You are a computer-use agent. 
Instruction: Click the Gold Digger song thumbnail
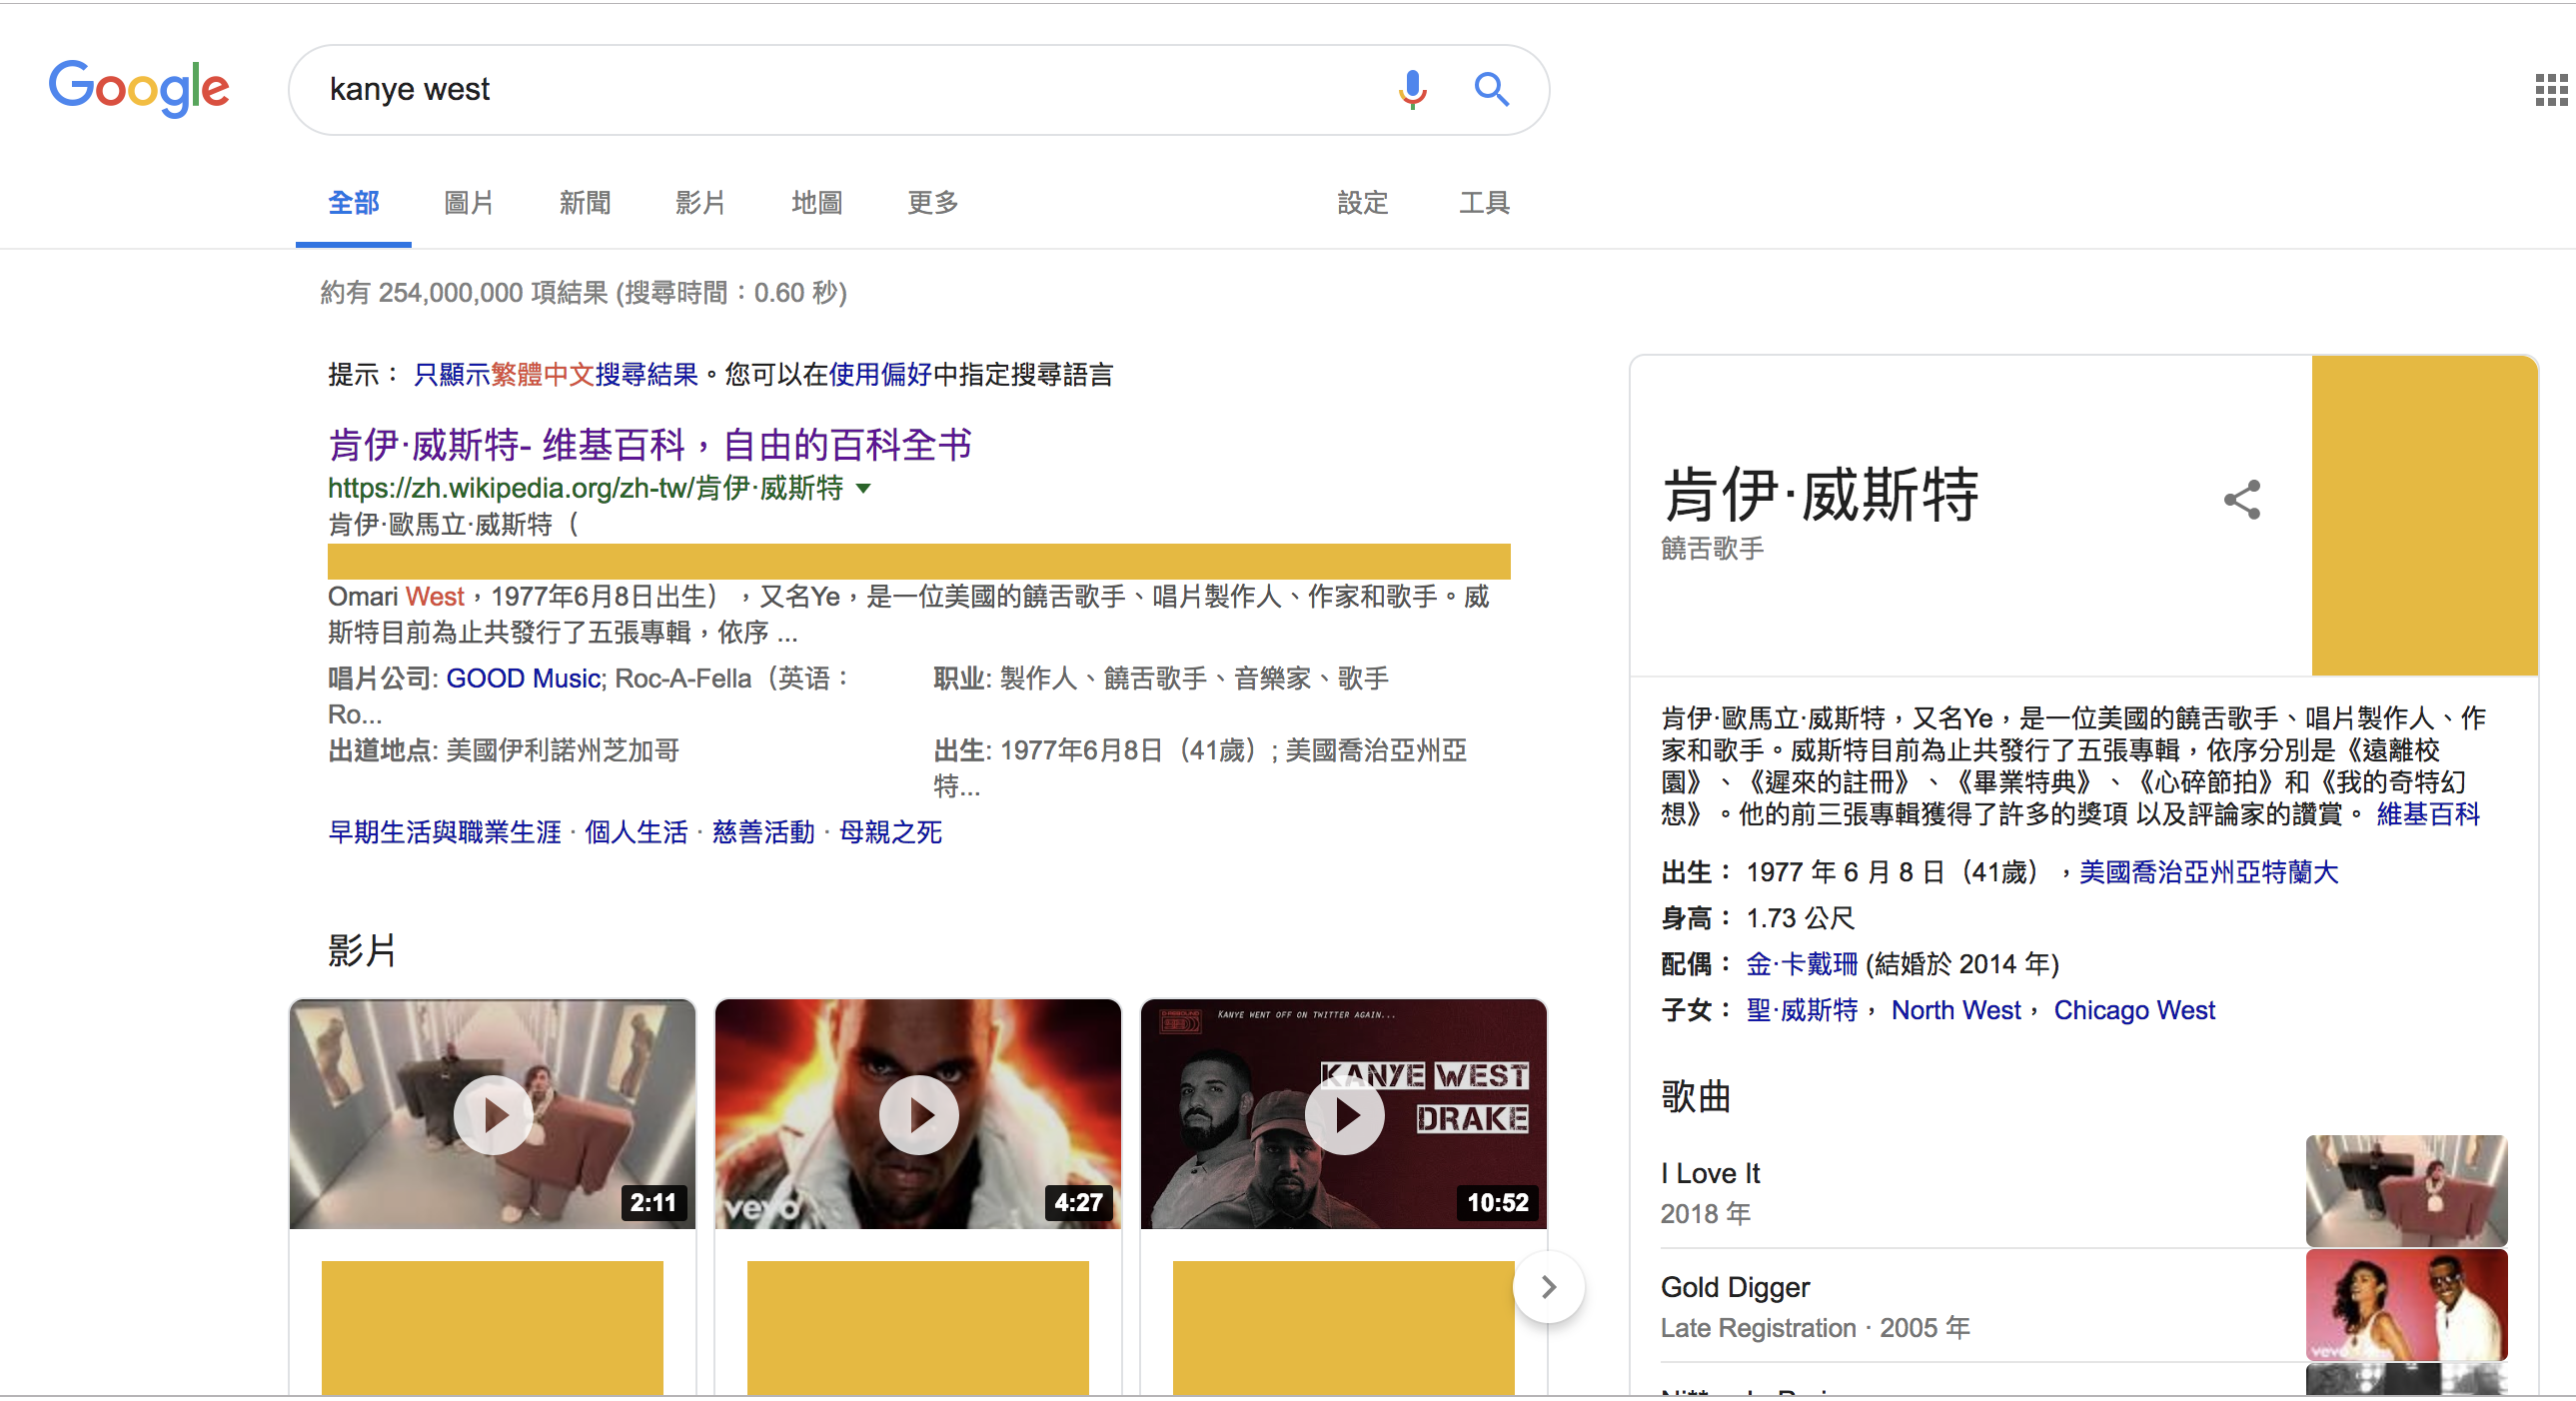point(2406,1304)
